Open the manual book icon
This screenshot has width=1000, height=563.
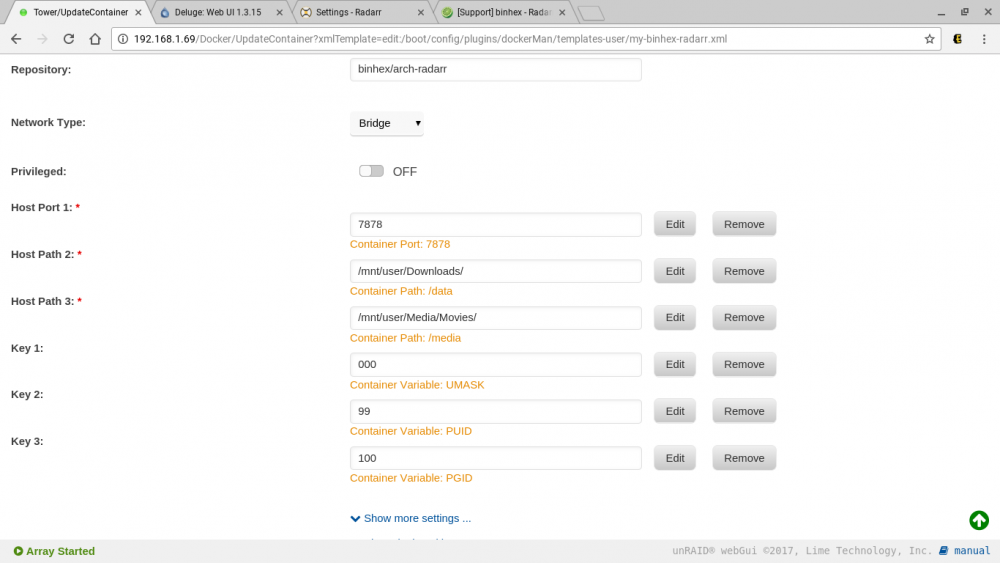click(x=943, y=550)
